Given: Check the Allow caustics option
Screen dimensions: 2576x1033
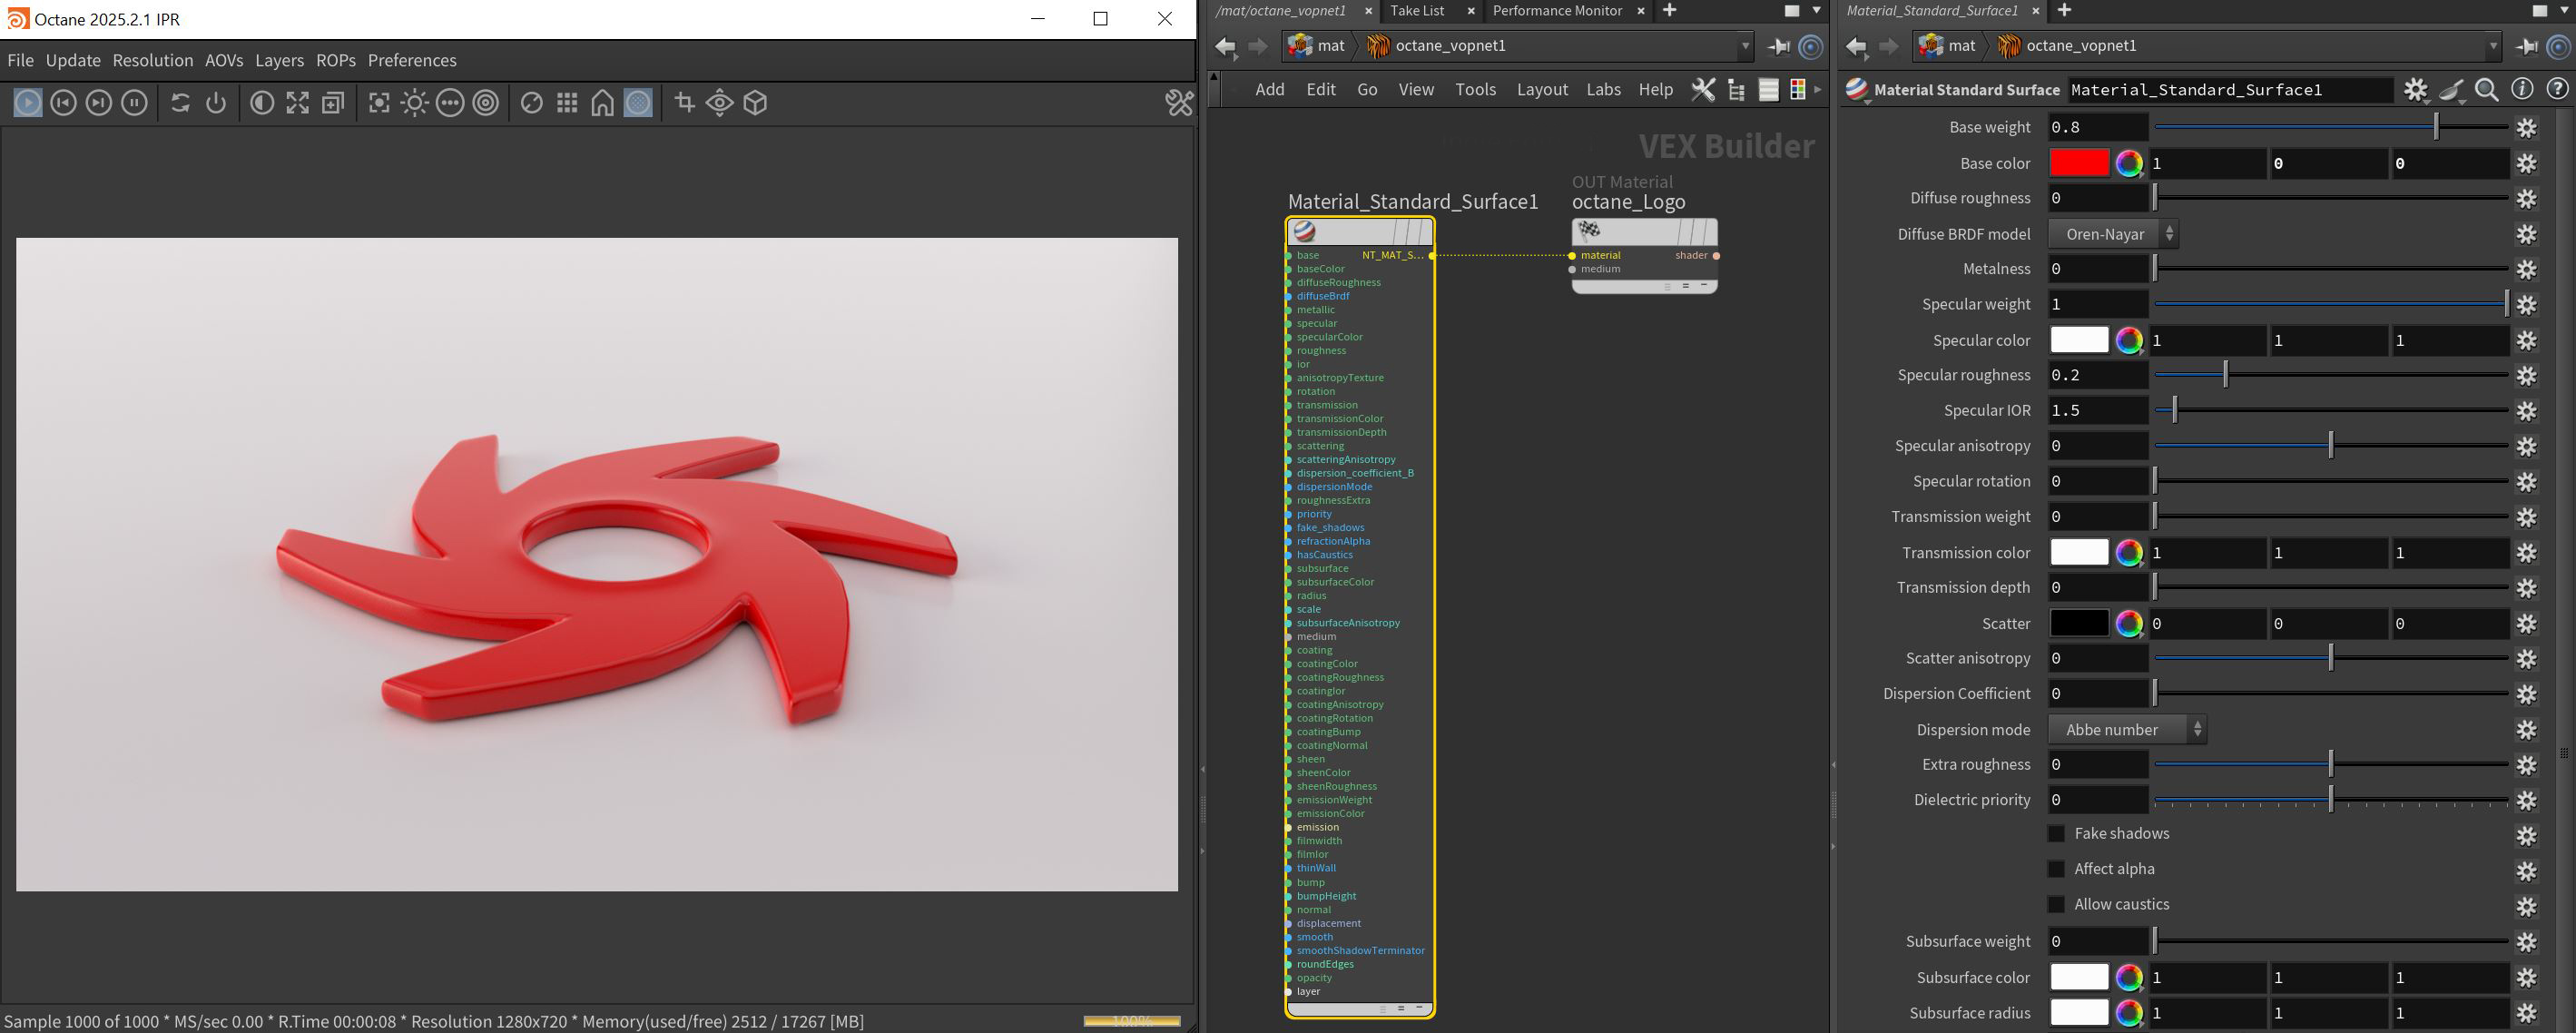Looking at the screenshot, I should click(2057, 904).
